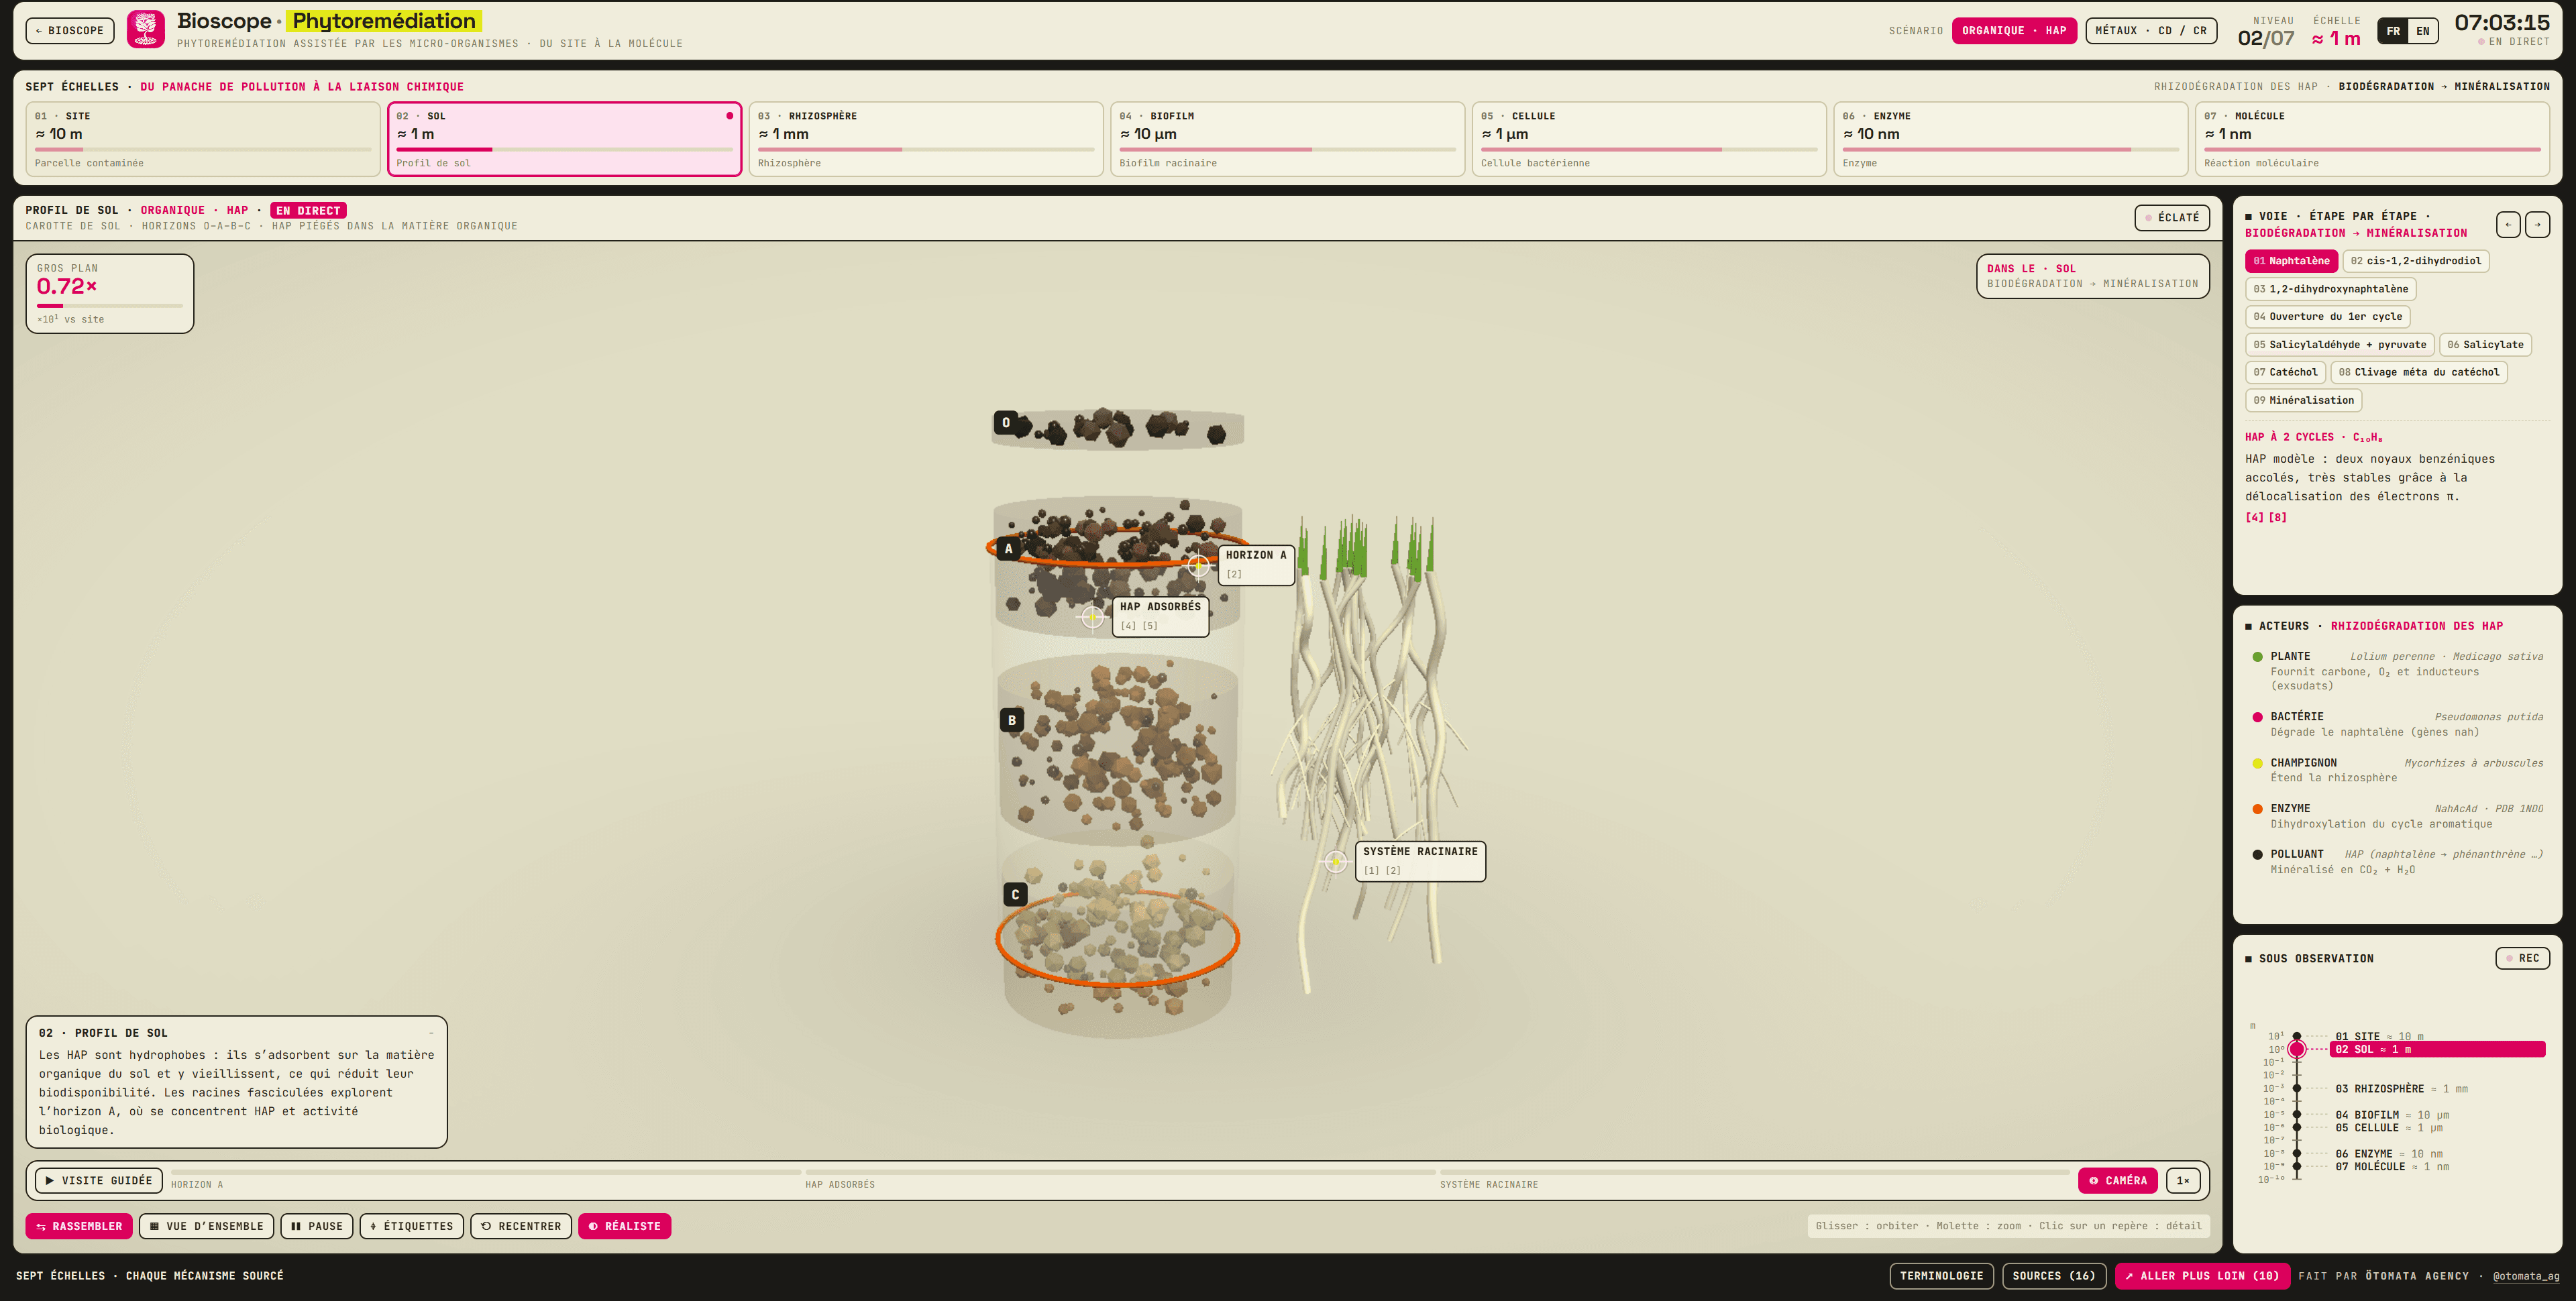Select step 02 cis-1,2-dihydrodiol

(x=2415, y=261)
